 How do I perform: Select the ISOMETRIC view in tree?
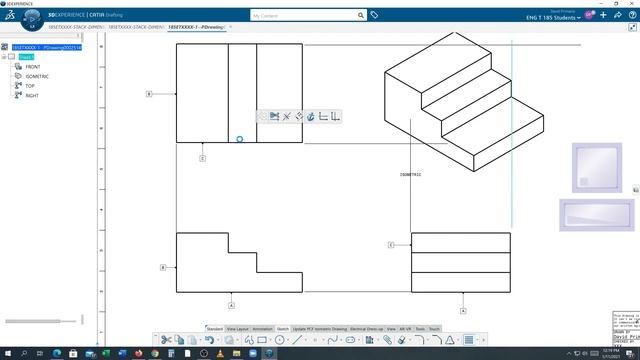37,76
